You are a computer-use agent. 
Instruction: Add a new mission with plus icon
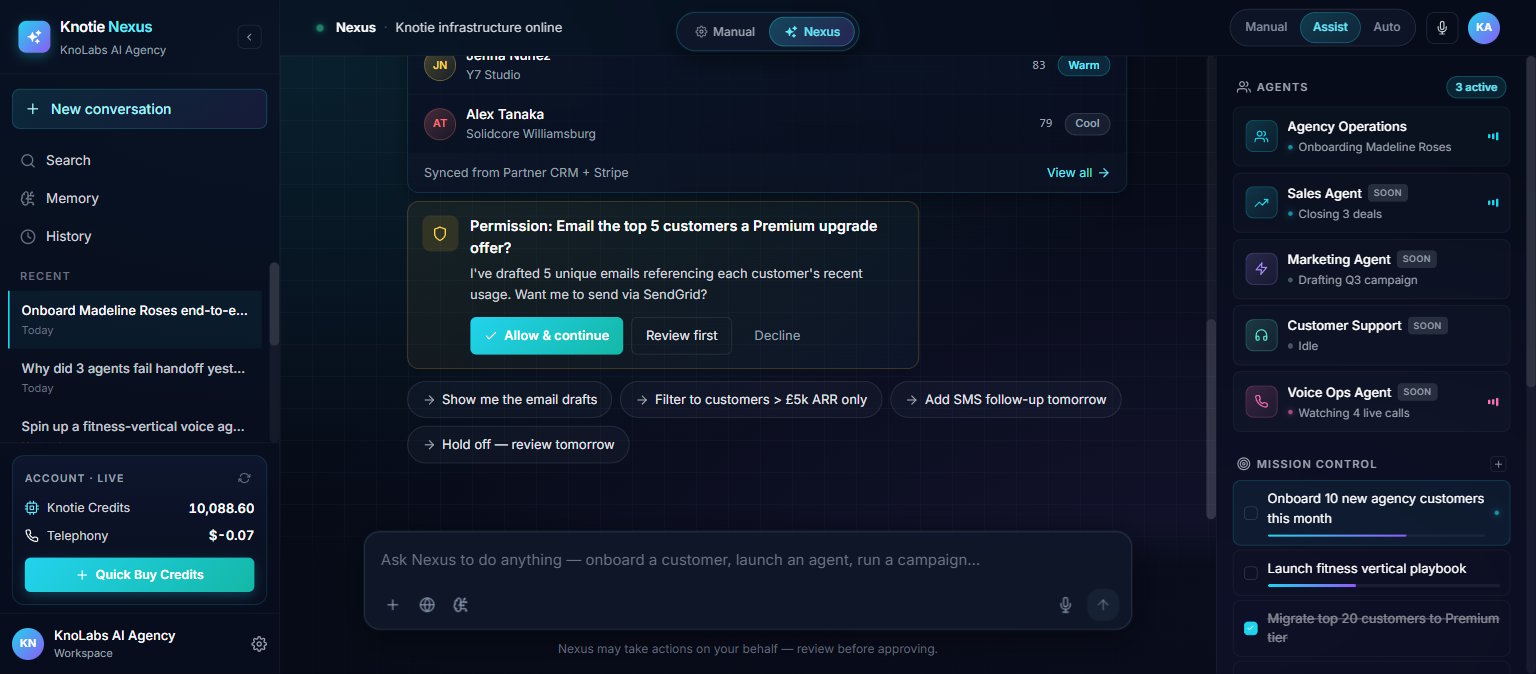[1498, 464]
